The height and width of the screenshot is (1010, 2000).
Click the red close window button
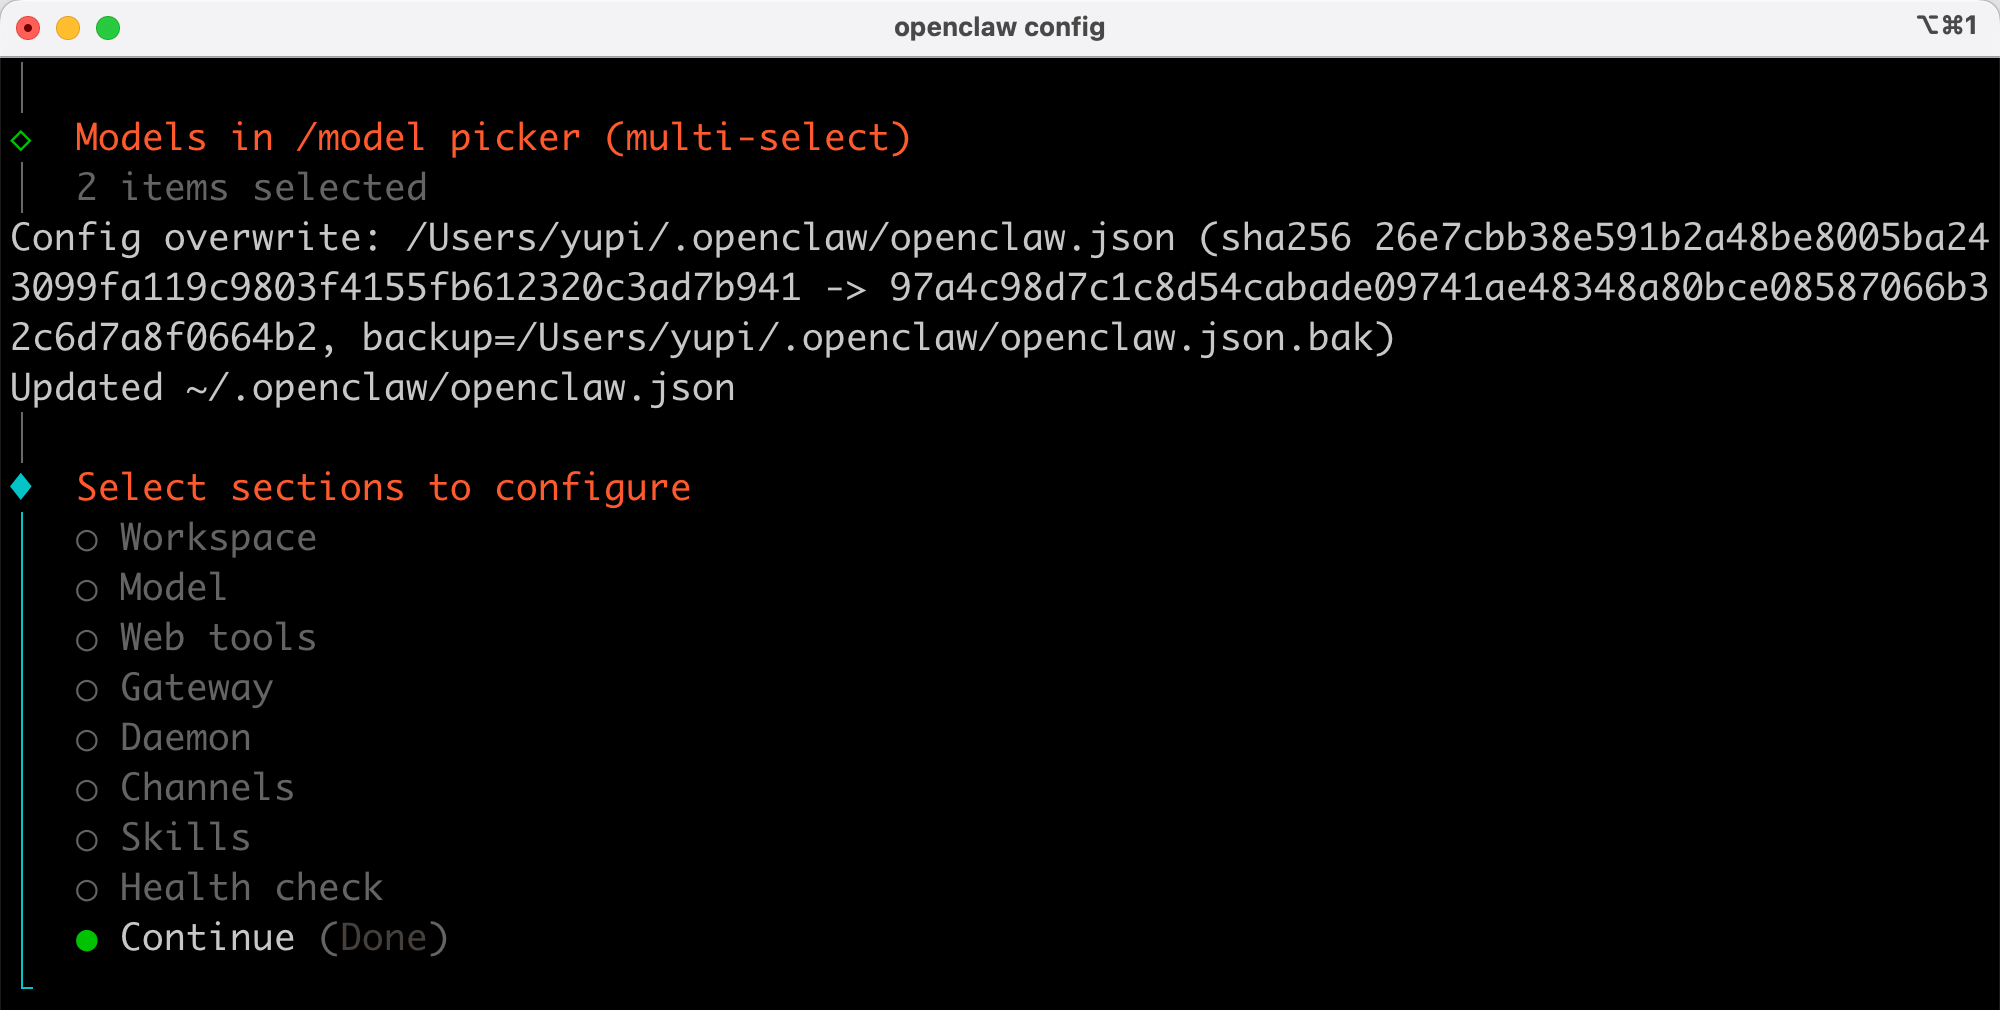(x=29, y=28)
